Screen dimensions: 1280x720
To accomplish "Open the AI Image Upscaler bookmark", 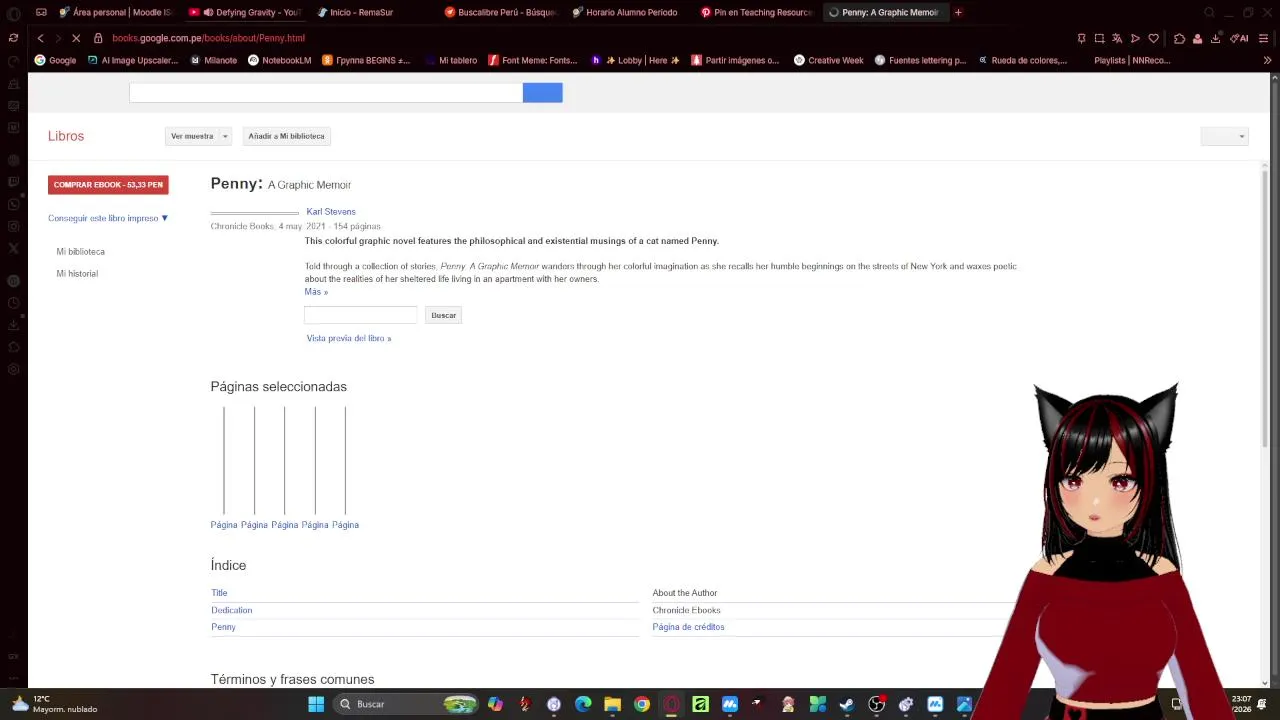I will coord(132,60).
